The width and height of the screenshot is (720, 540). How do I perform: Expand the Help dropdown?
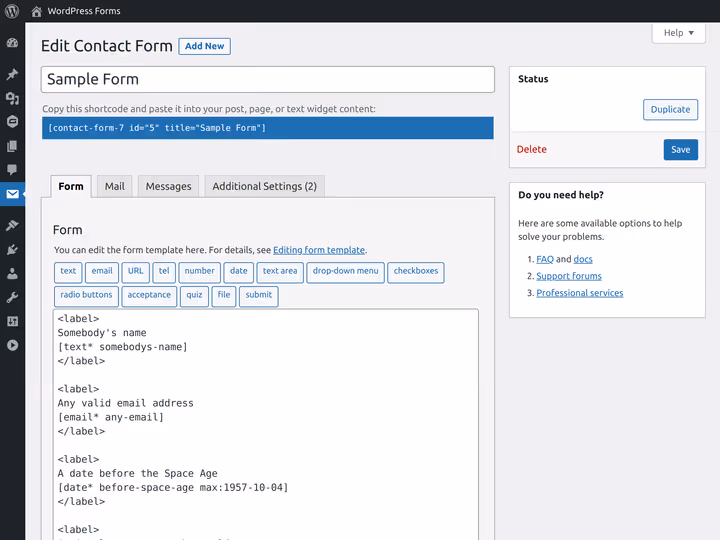pyautogui.click(x=678, y=33)
